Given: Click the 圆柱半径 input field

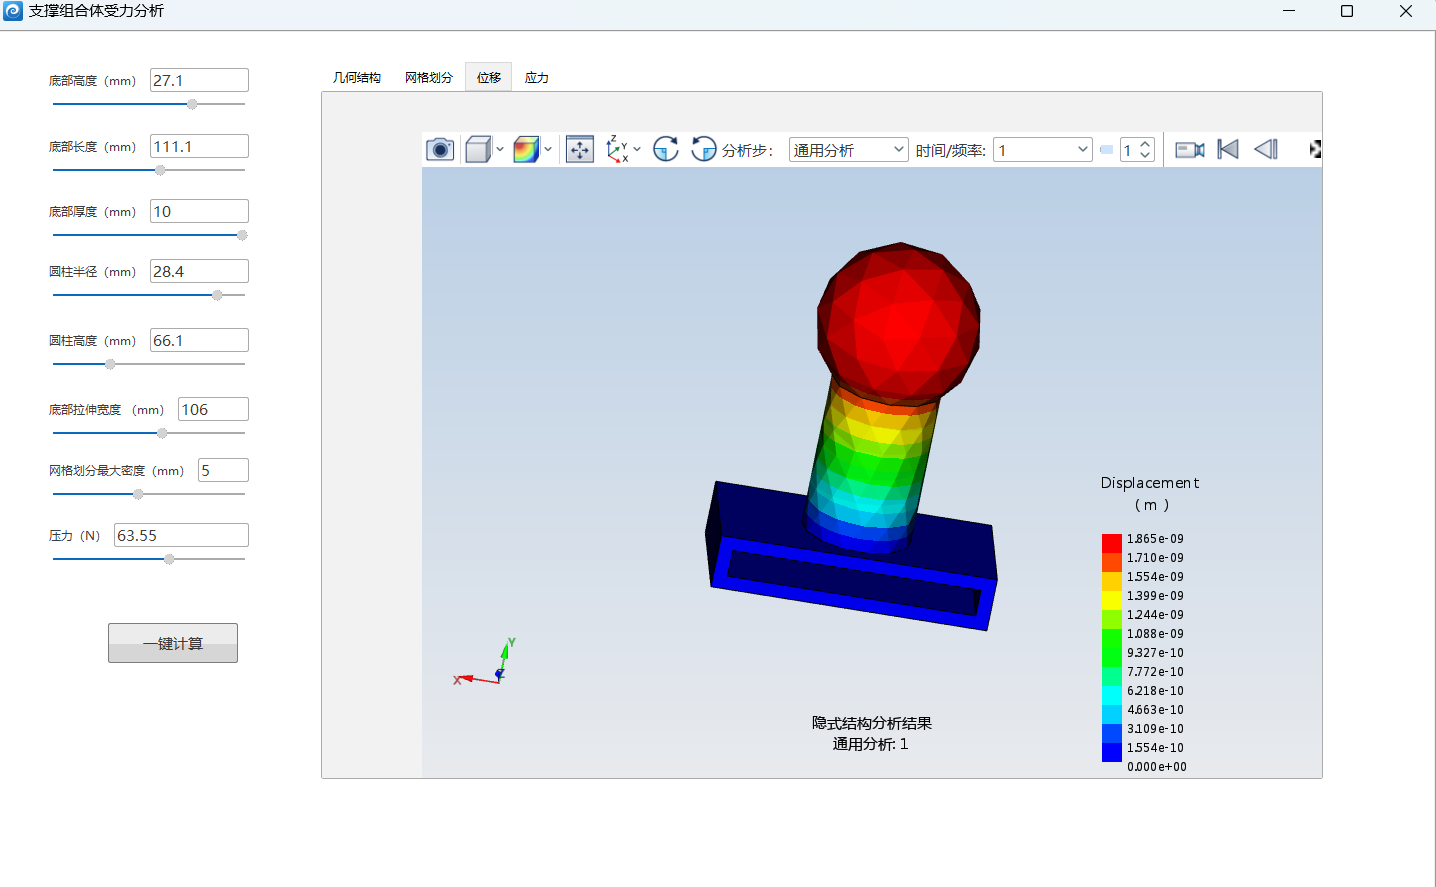Looking at the screenshot, I should click(199, 271).
